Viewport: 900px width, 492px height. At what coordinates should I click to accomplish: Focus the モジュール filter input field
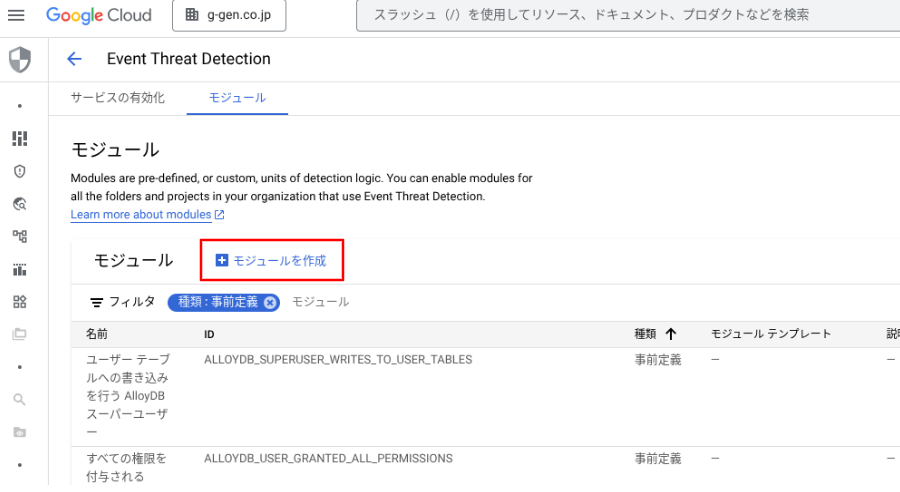click(320, 302)
